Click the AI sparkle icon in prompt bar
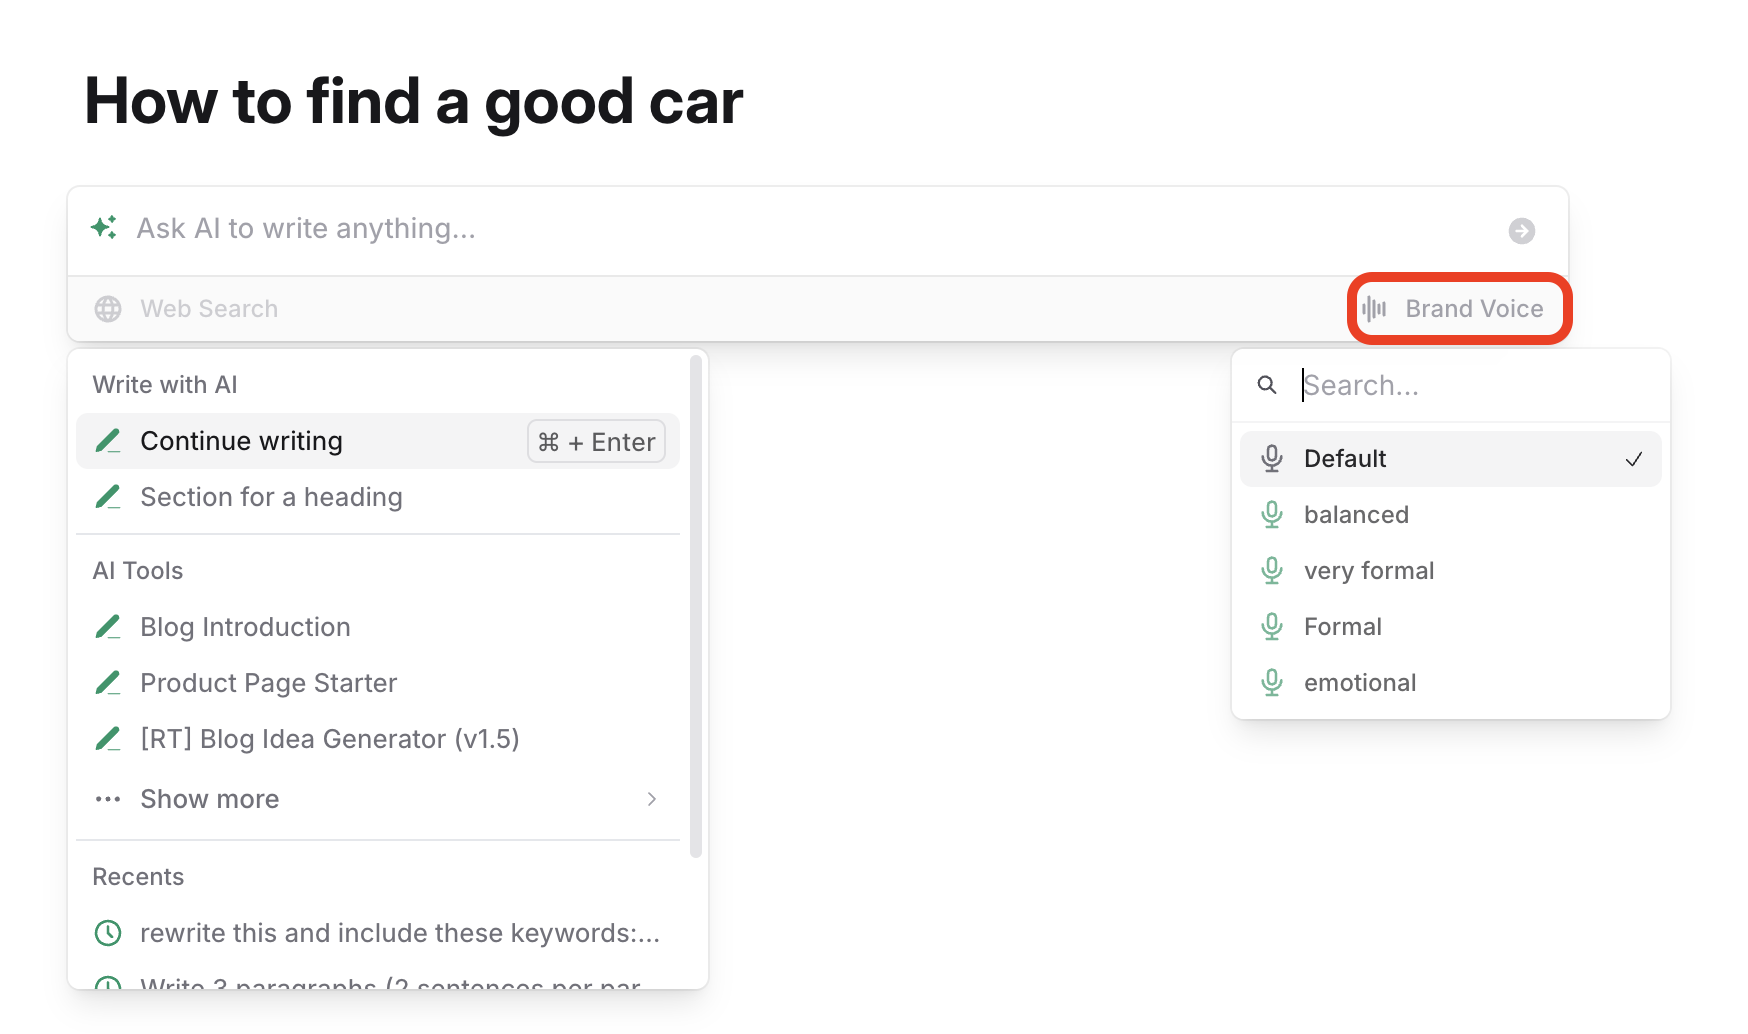This screenshot has height=1034, width=1748. [104, 228]
